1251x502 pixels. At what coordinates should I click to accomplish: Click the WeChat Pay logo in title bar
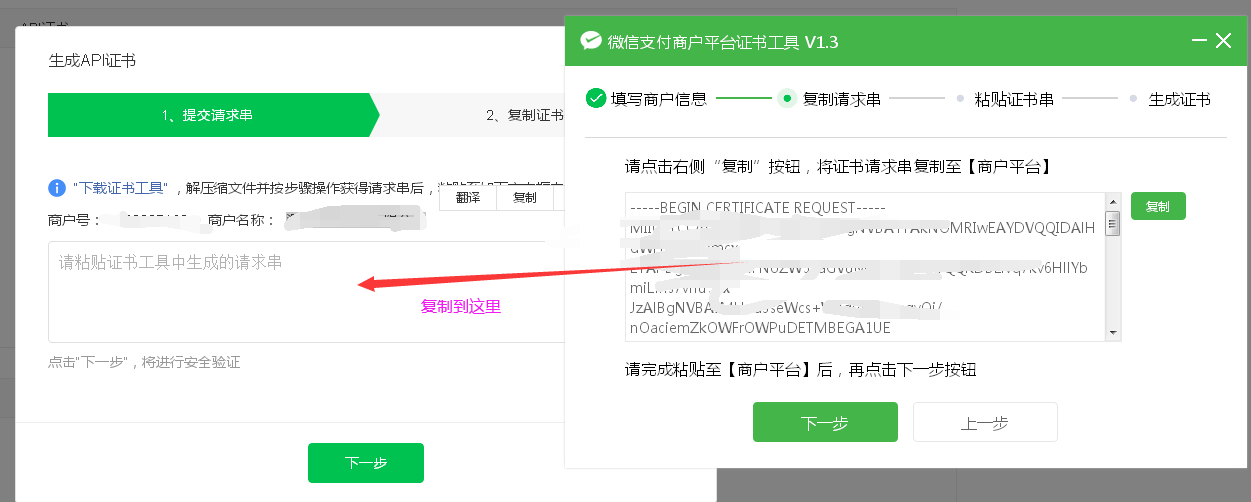(591, 41)
